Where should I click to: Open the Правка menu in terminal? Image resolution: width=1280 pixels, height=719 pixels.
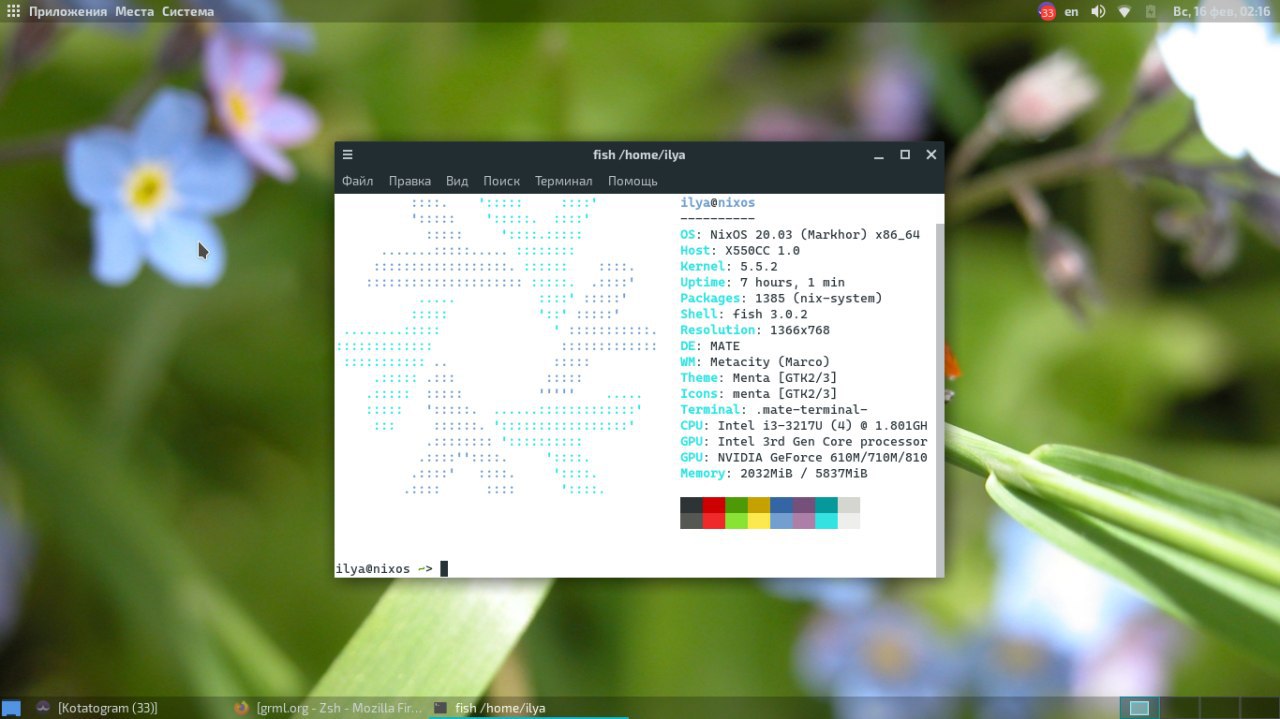coord(410,181)
